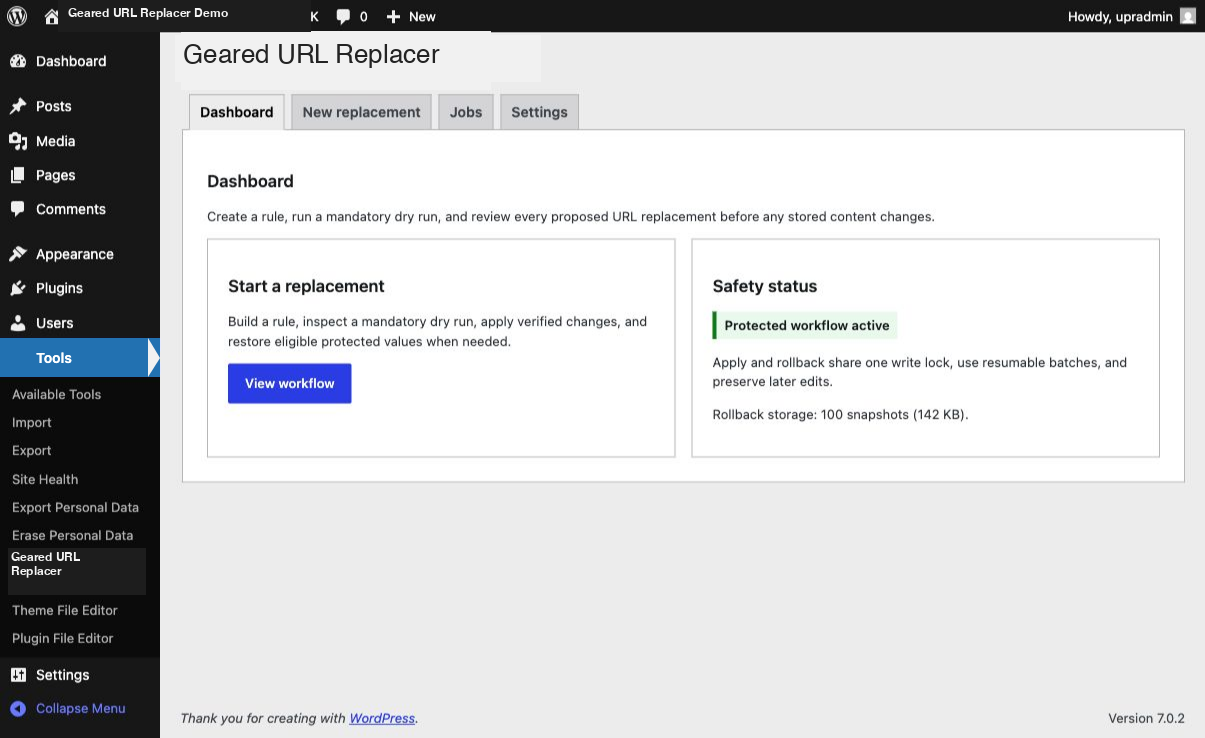Click the Dashboard gauge icon in sidebar
Screen dimensions: 1205x738
[x=18, y=61]
